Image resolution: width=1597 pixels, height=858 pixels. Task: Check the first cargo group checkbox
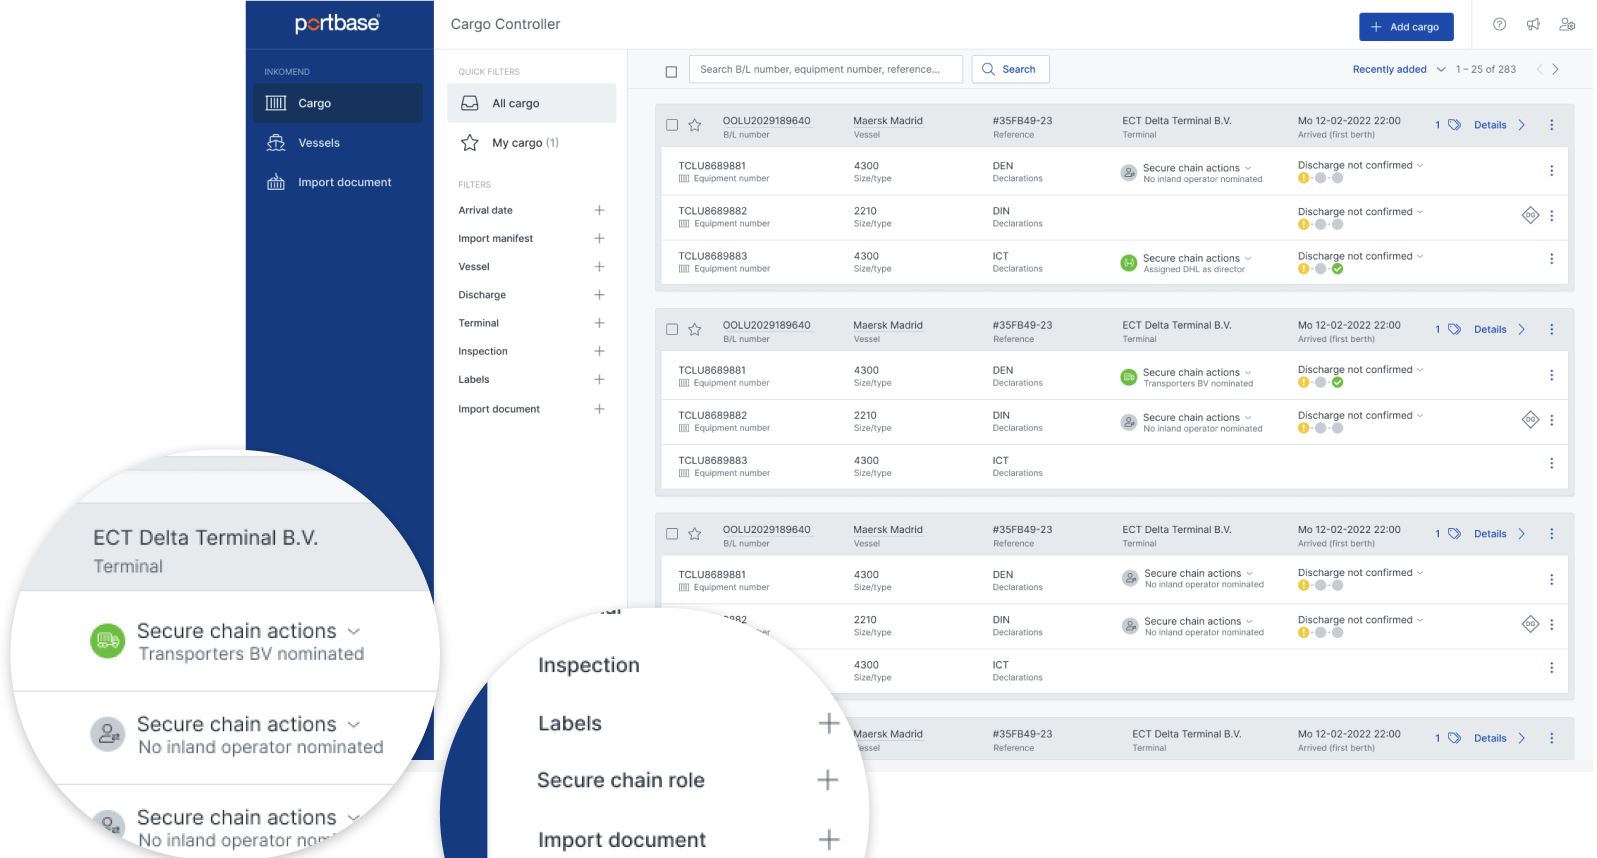(672, 125)
